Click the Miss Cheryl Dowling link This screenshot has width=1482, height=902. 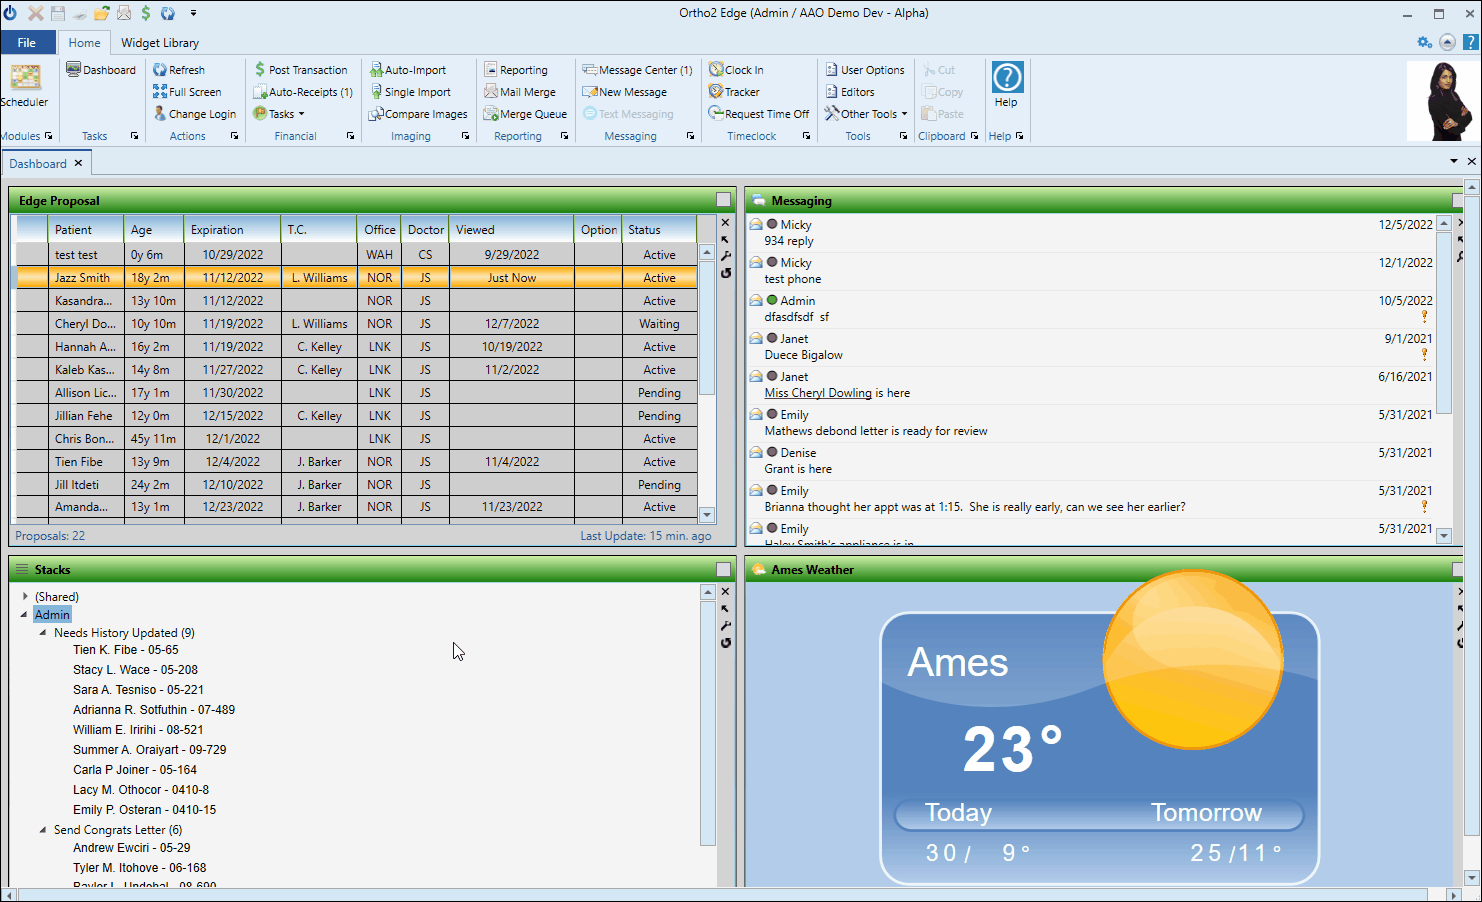(x=817, y=393)
